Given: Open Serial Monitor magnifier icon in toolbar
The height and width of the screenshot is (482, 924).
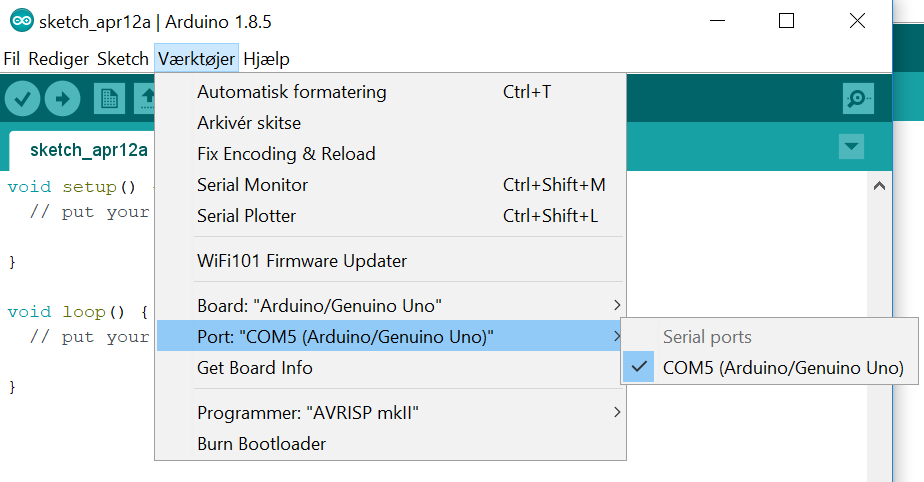Looking at the screenshot, I should click(x=858, y=98).
